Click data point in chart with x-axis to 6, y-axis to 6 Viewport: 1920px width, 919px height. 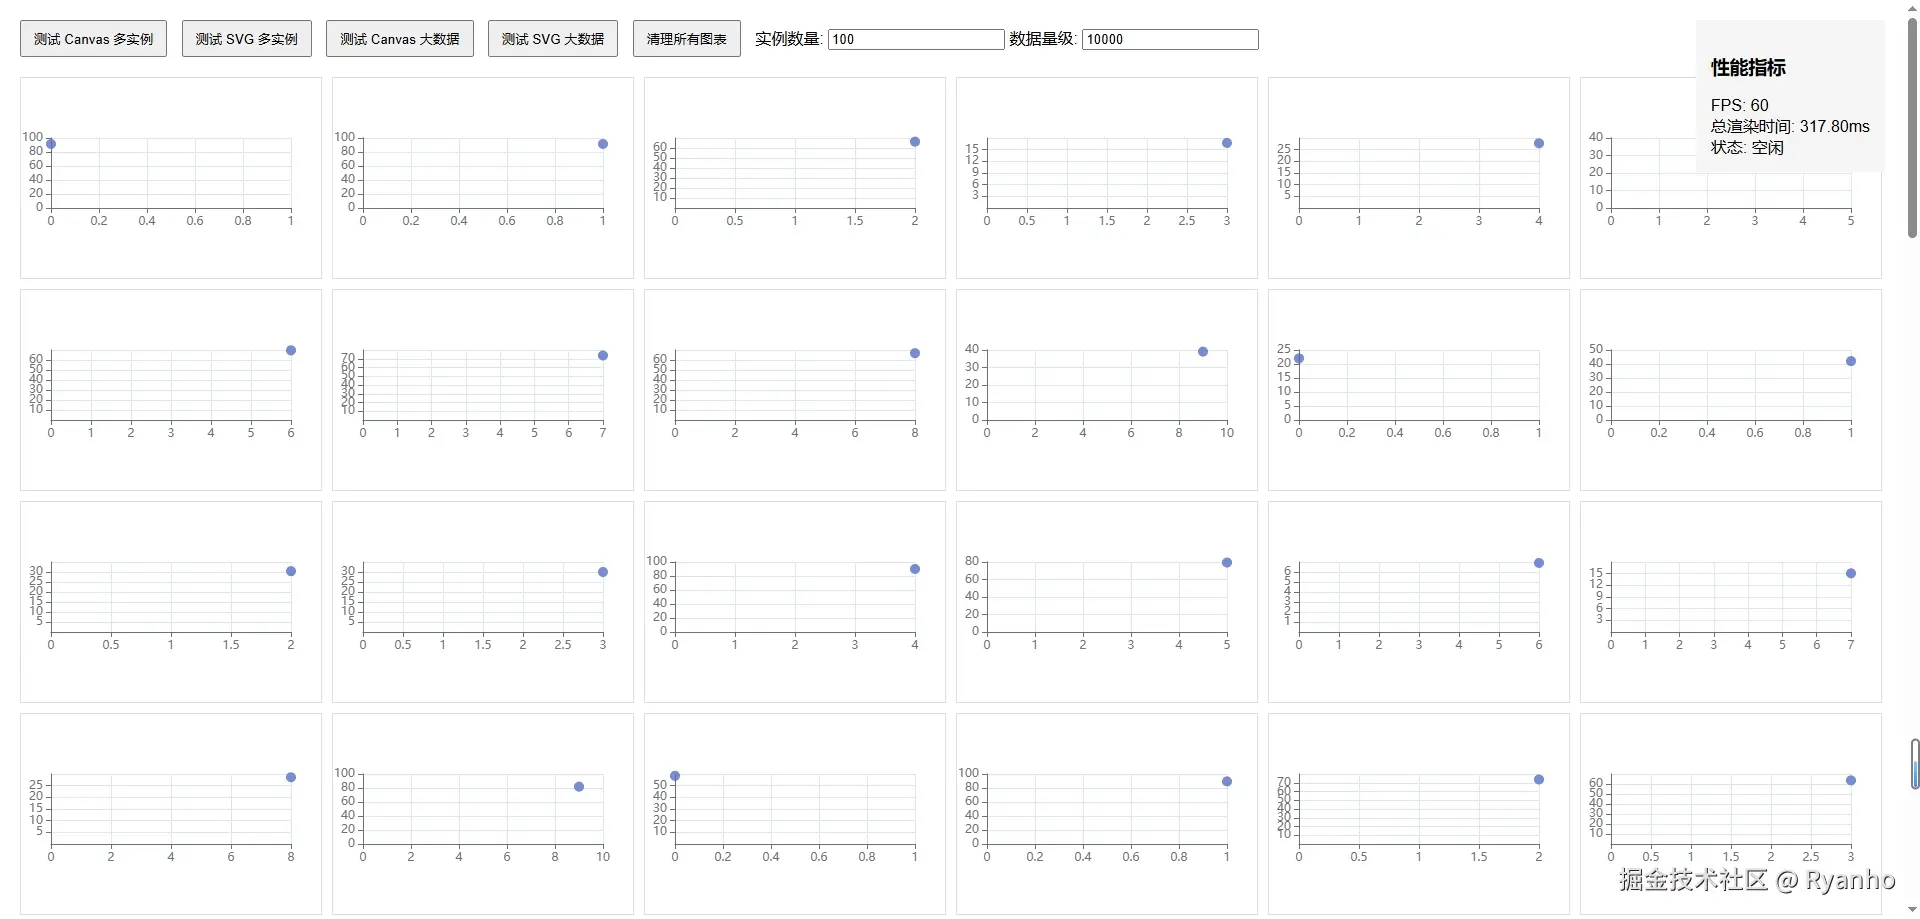(x=1539, y=563)
